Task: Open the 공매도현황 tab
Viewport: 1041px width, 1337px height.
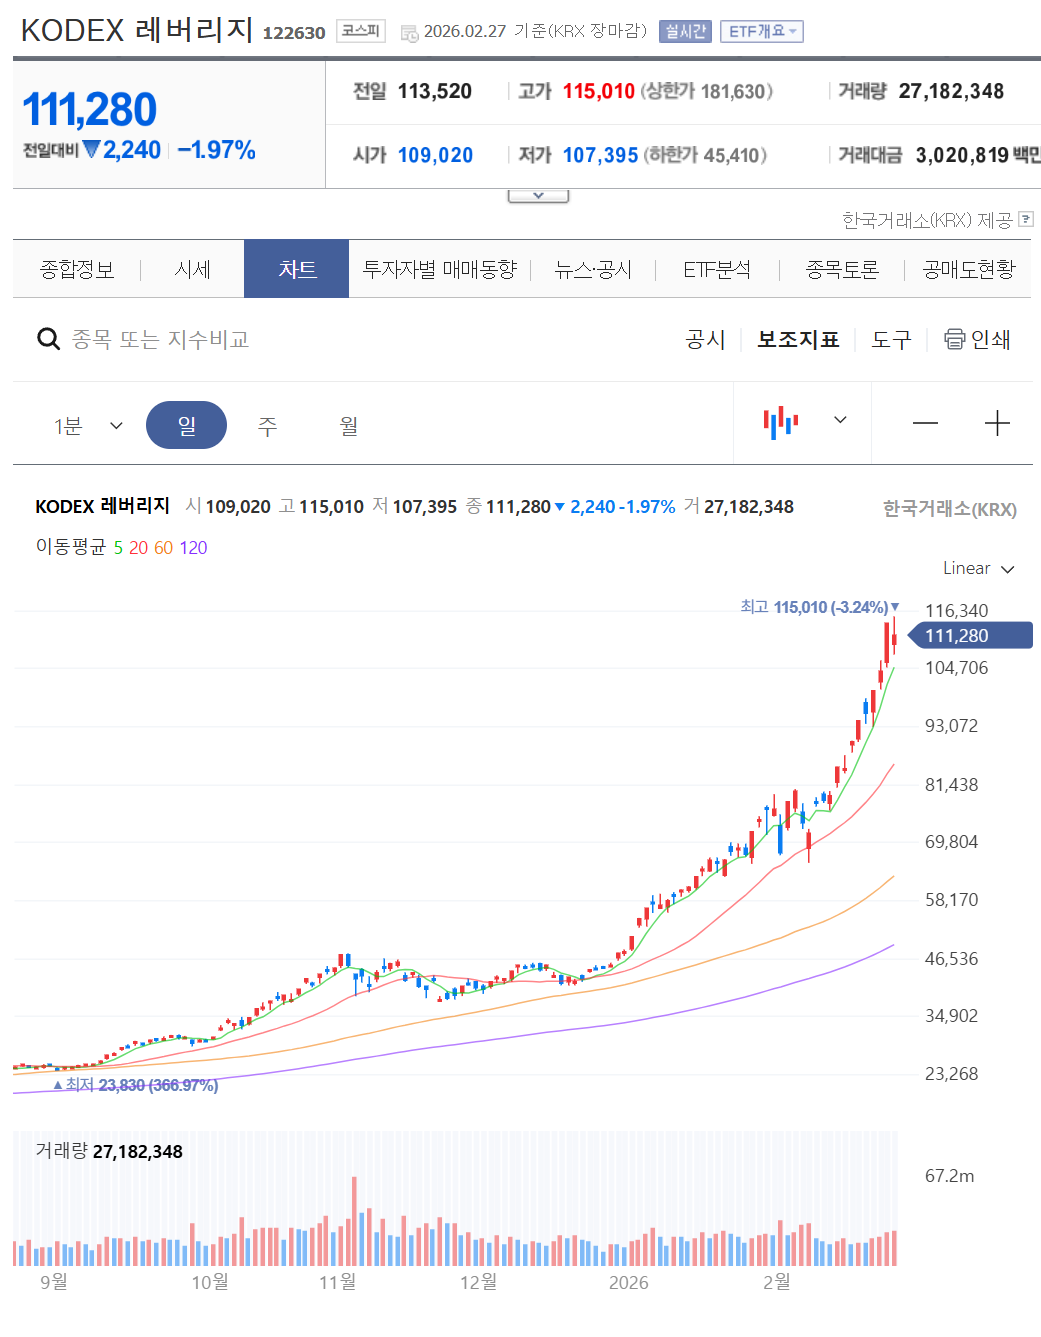Action: click(x=969, y=269)
